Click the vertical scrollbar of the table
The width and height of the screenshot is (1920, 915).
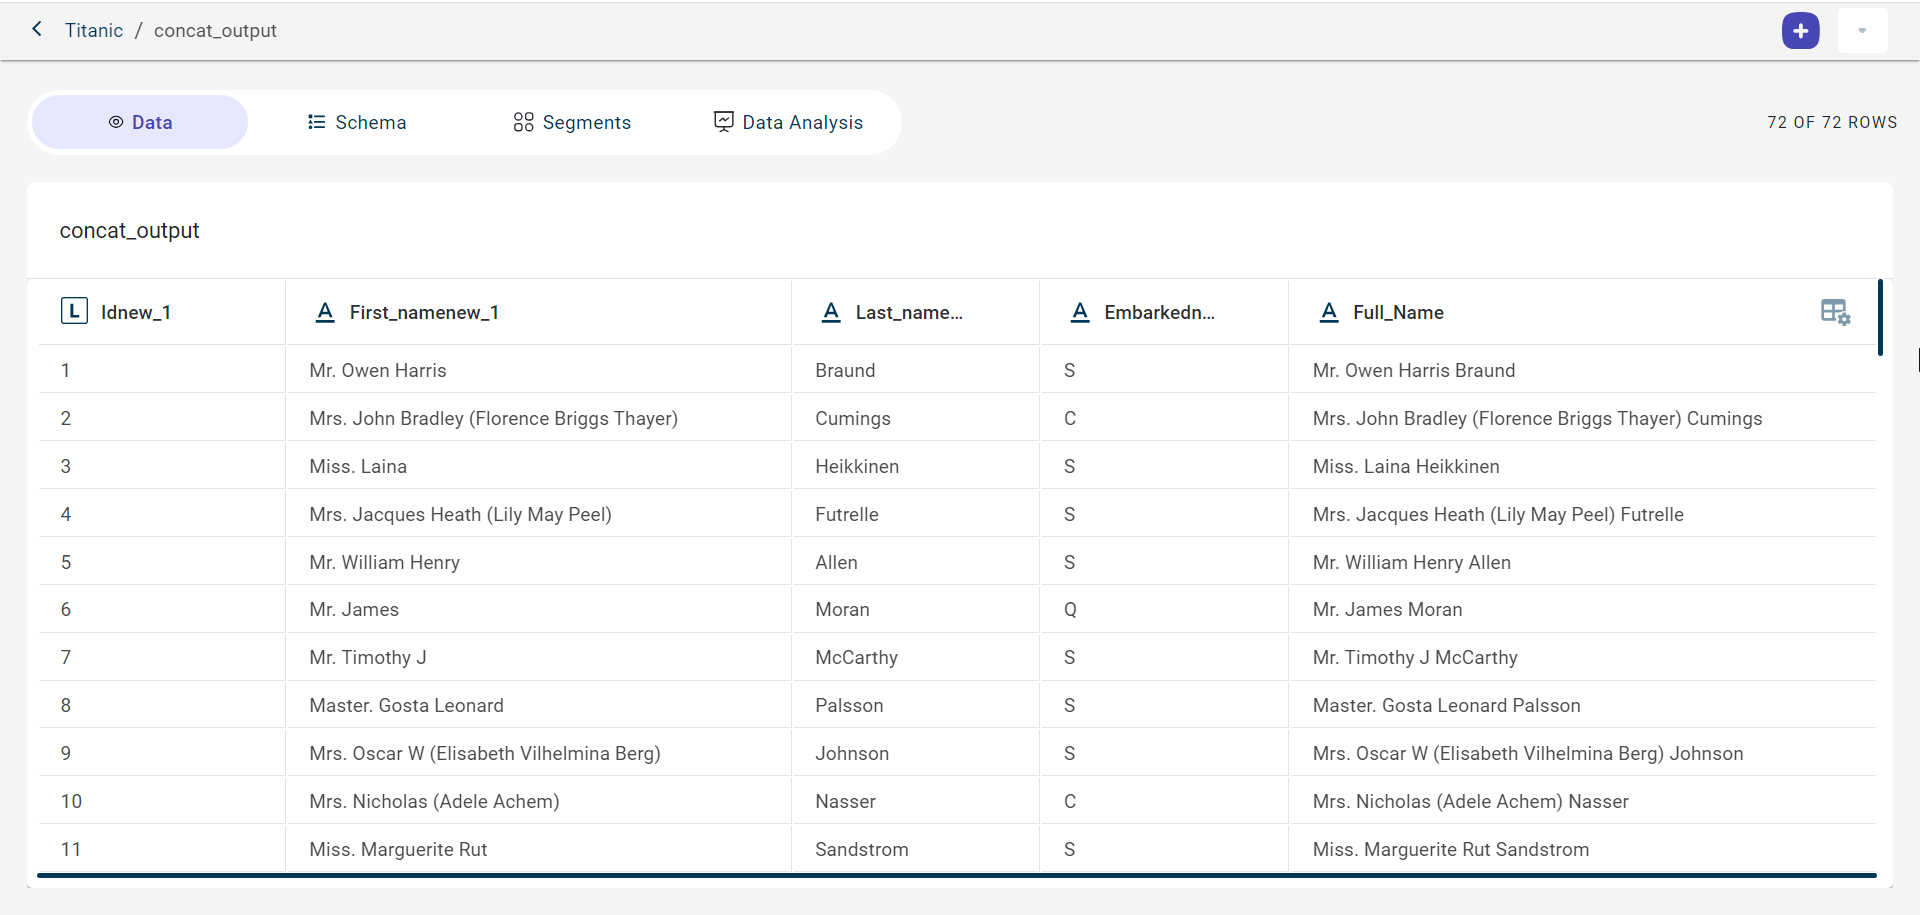(x=1880, y=318)
